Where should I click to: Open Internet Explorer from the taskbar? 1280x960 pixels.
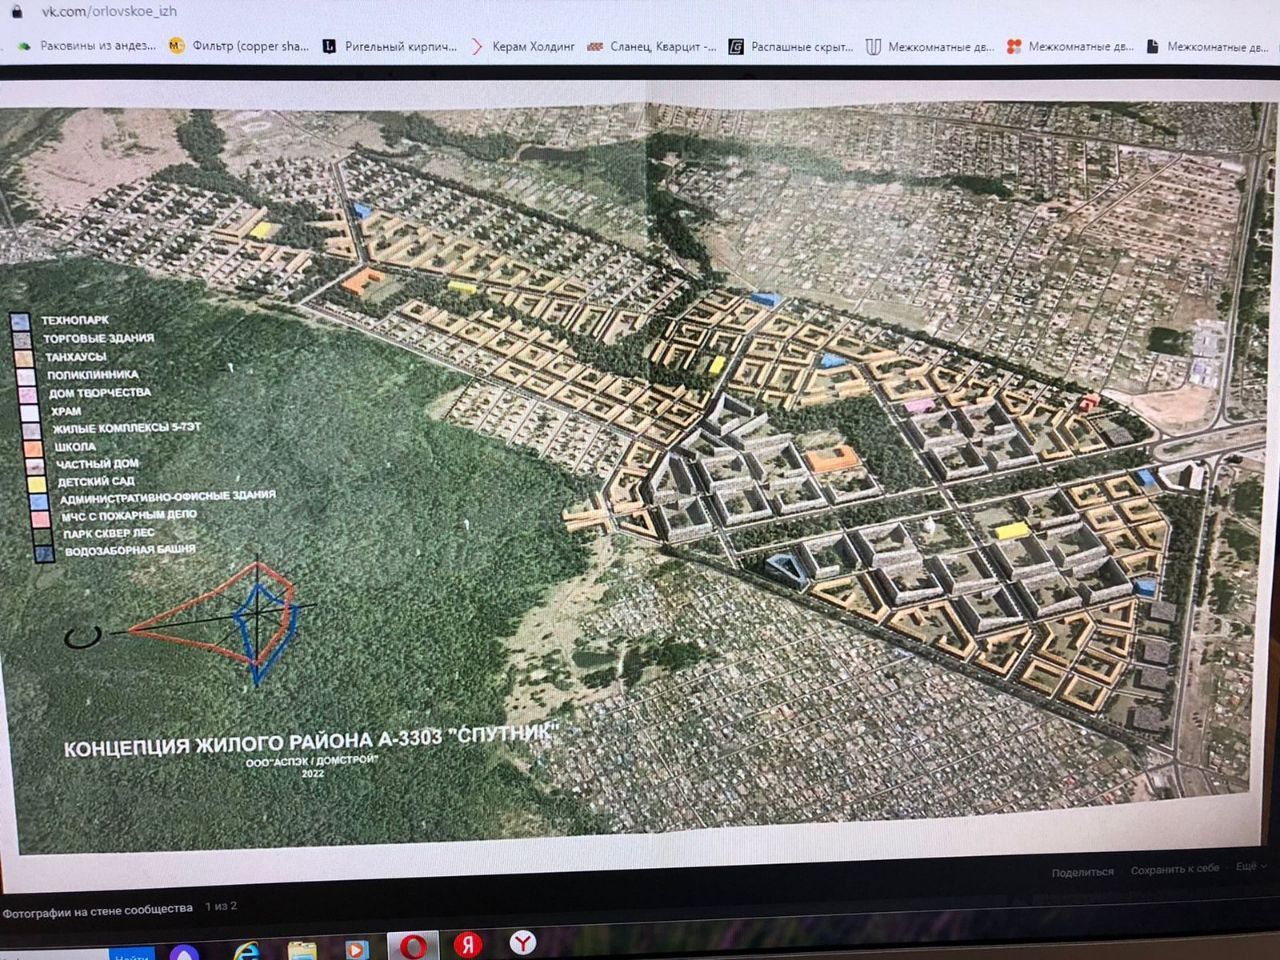coord(245,947)
